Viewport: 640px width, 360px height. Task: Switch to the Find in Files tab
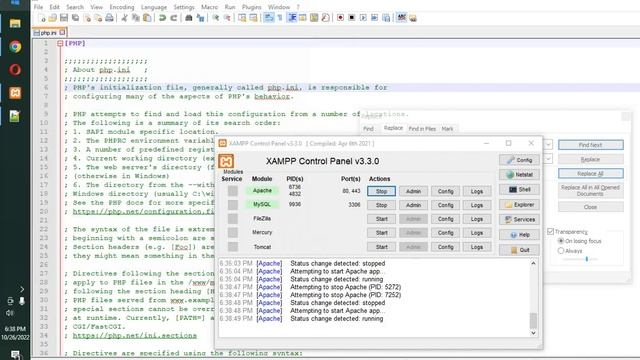coord(422,129)
